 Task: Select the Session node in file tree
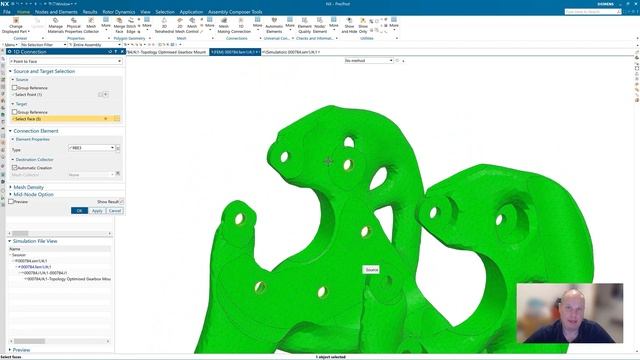click(x=18, y=255)
